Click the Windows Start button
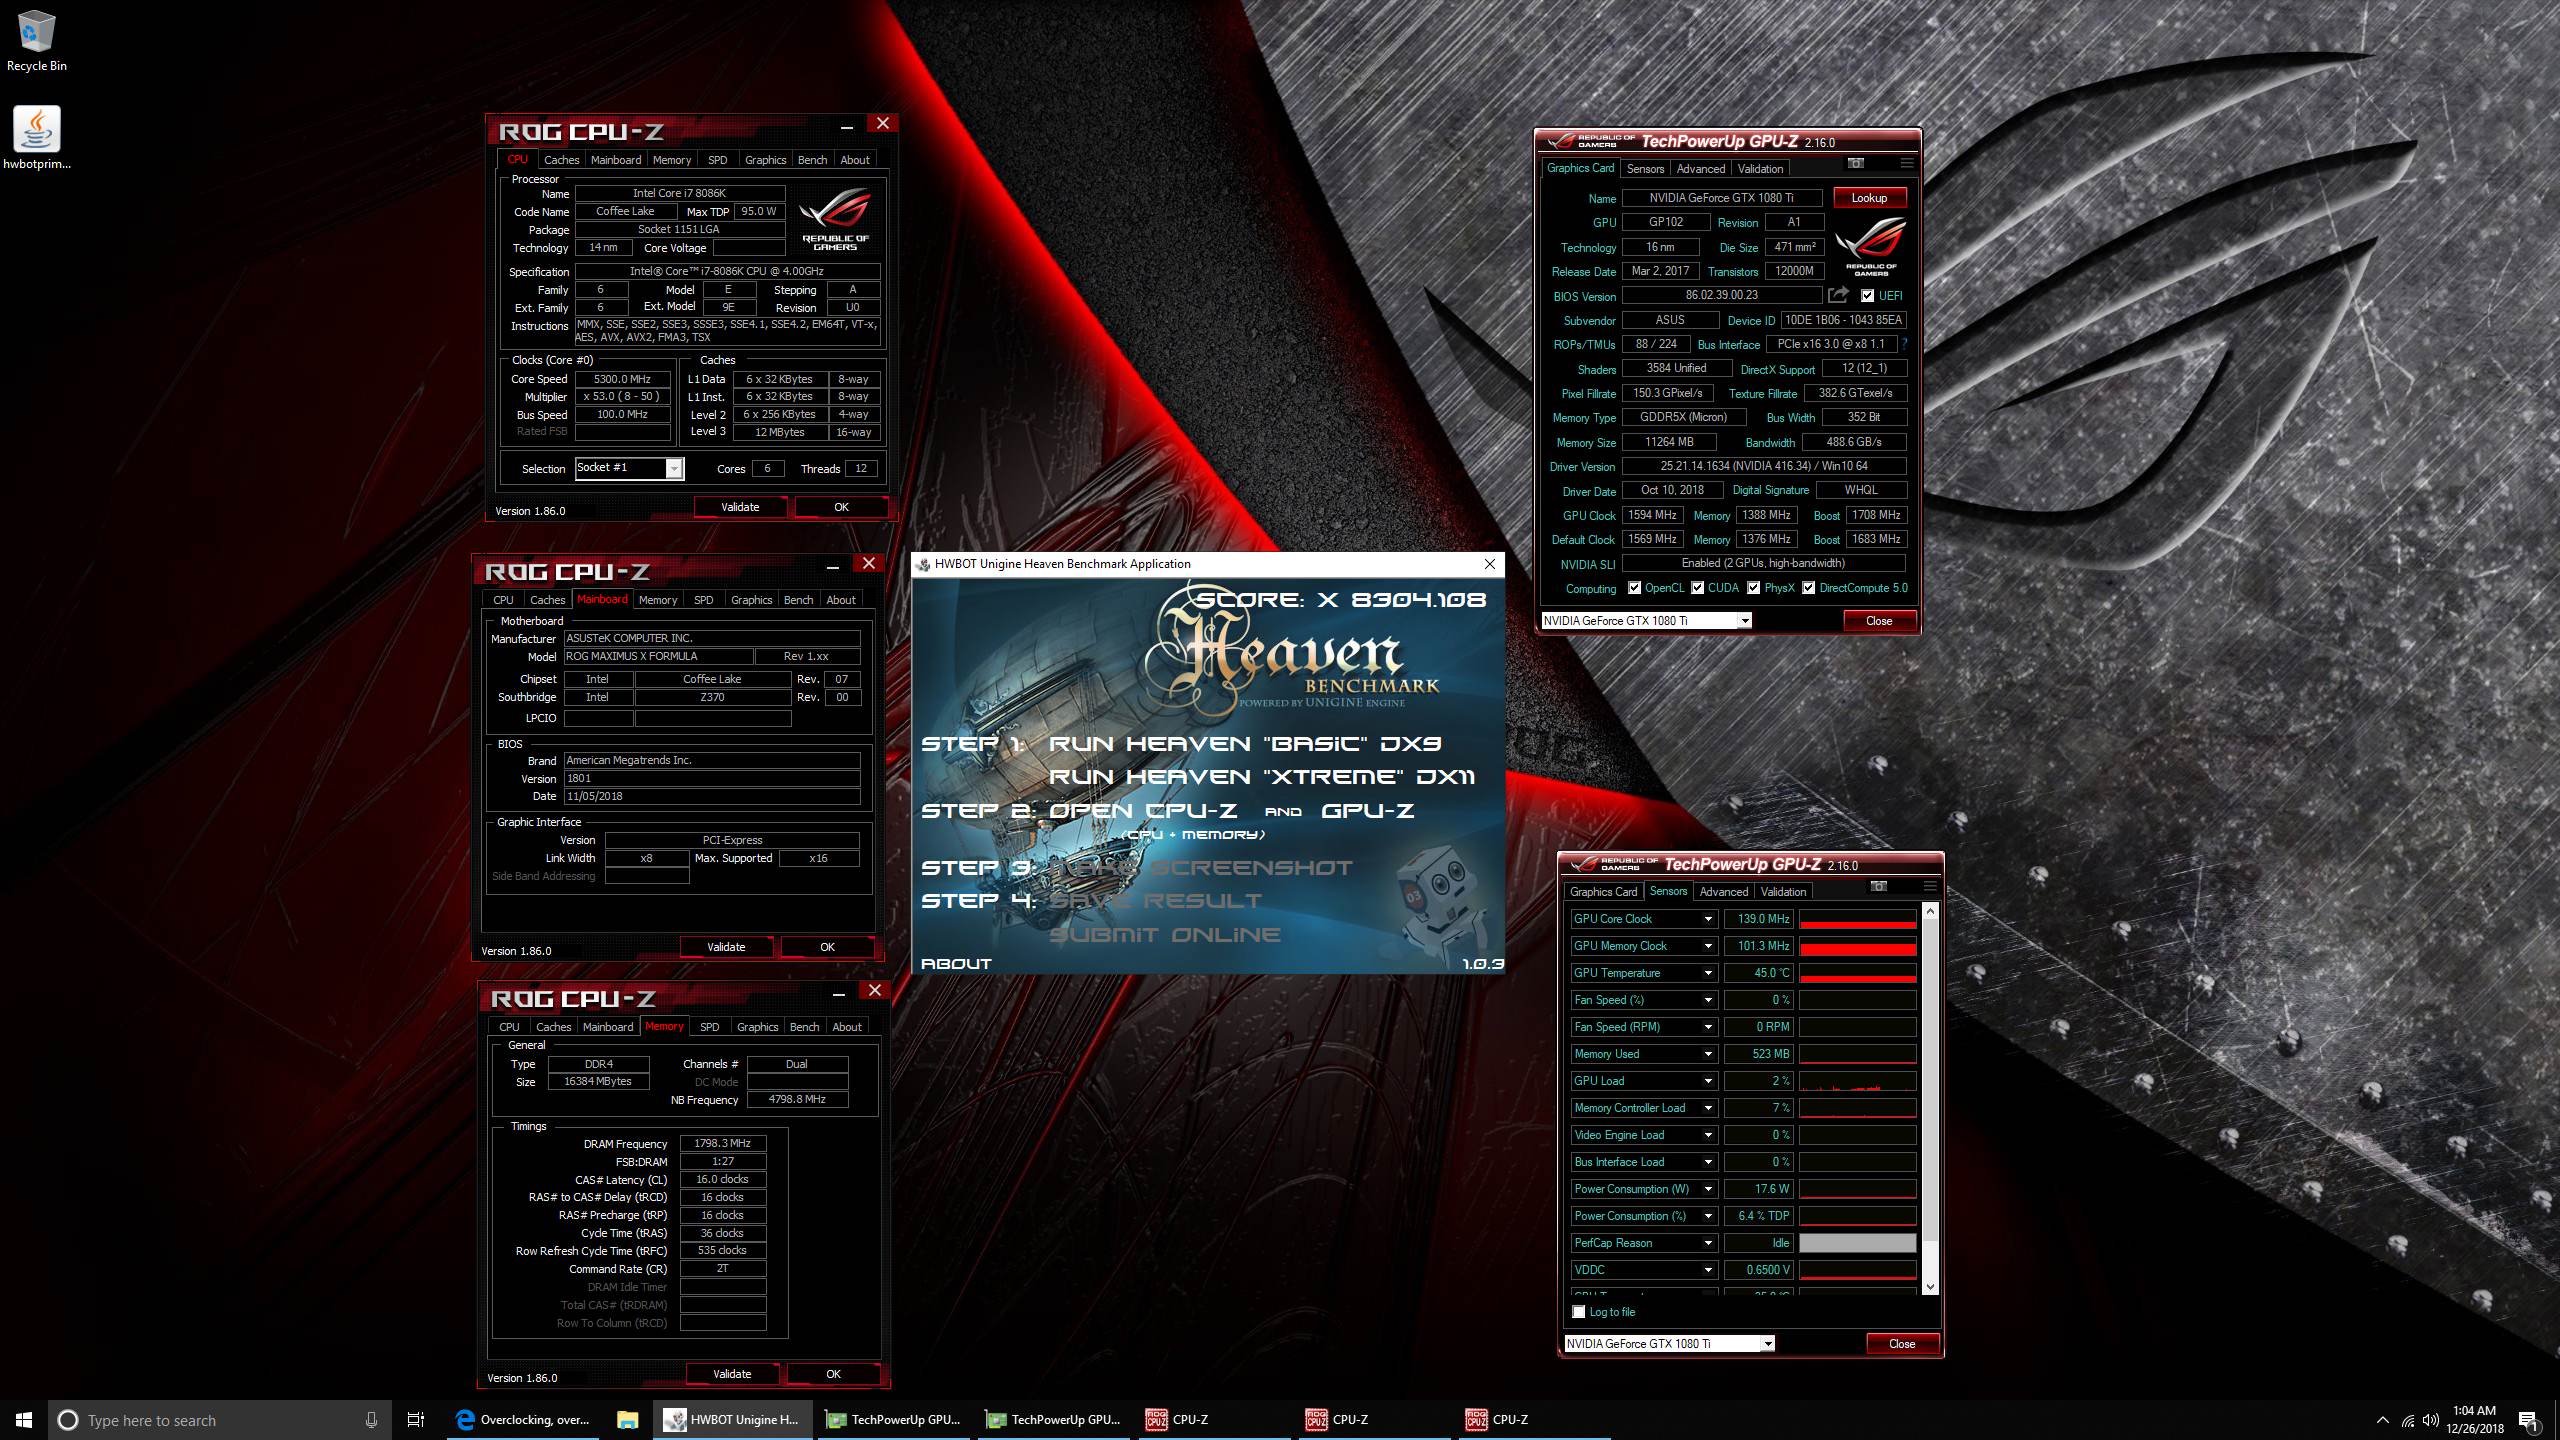The height and width of the screenshot is (1440, 2560). (x=24, y=1420)
